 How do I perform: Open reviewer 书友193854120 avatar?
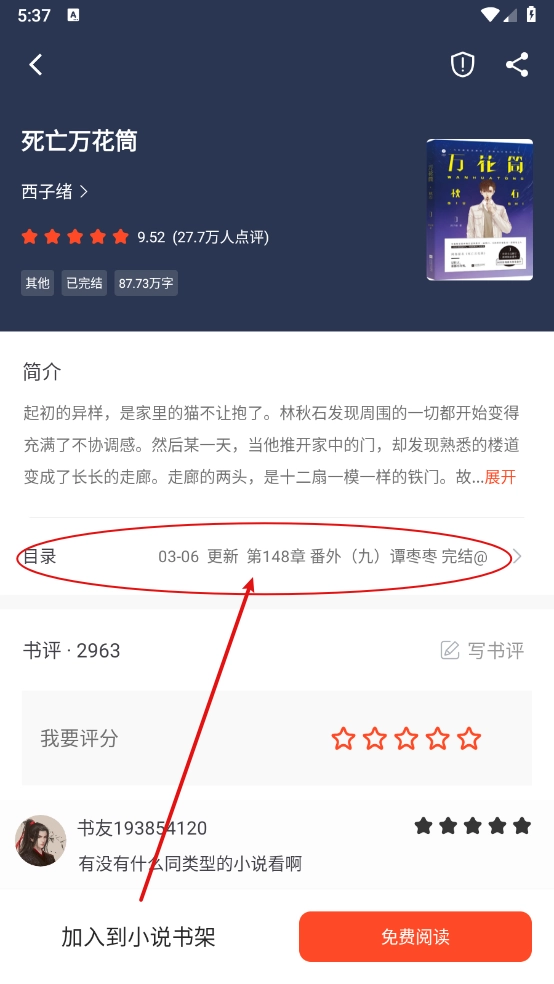[x=41, y=841]
